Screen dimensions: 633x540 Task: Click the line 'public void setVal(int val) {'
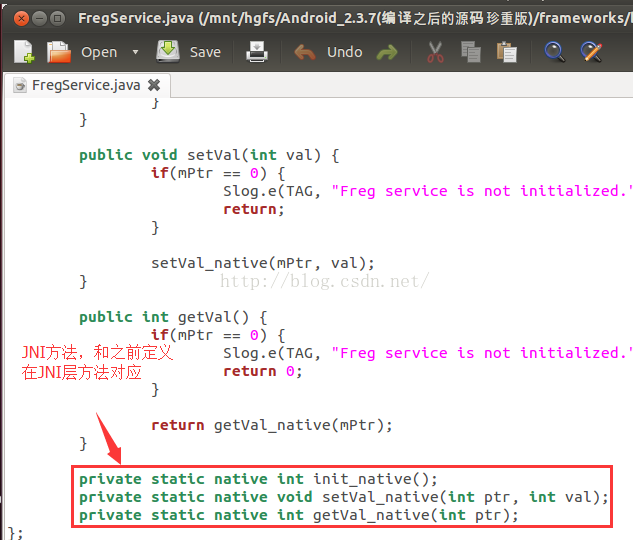click(x=209, y=155)
